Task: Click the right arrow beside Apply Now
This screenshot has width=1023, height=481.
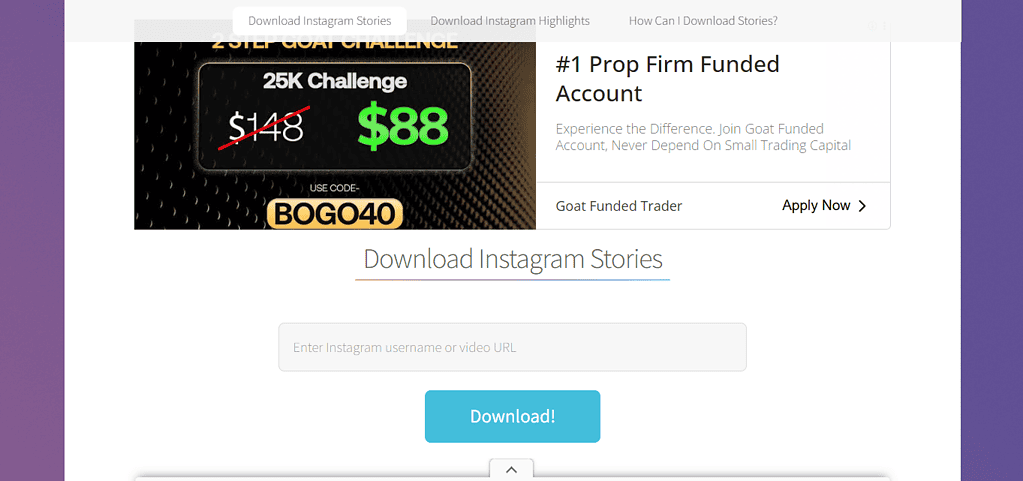Action: (862, 206)
